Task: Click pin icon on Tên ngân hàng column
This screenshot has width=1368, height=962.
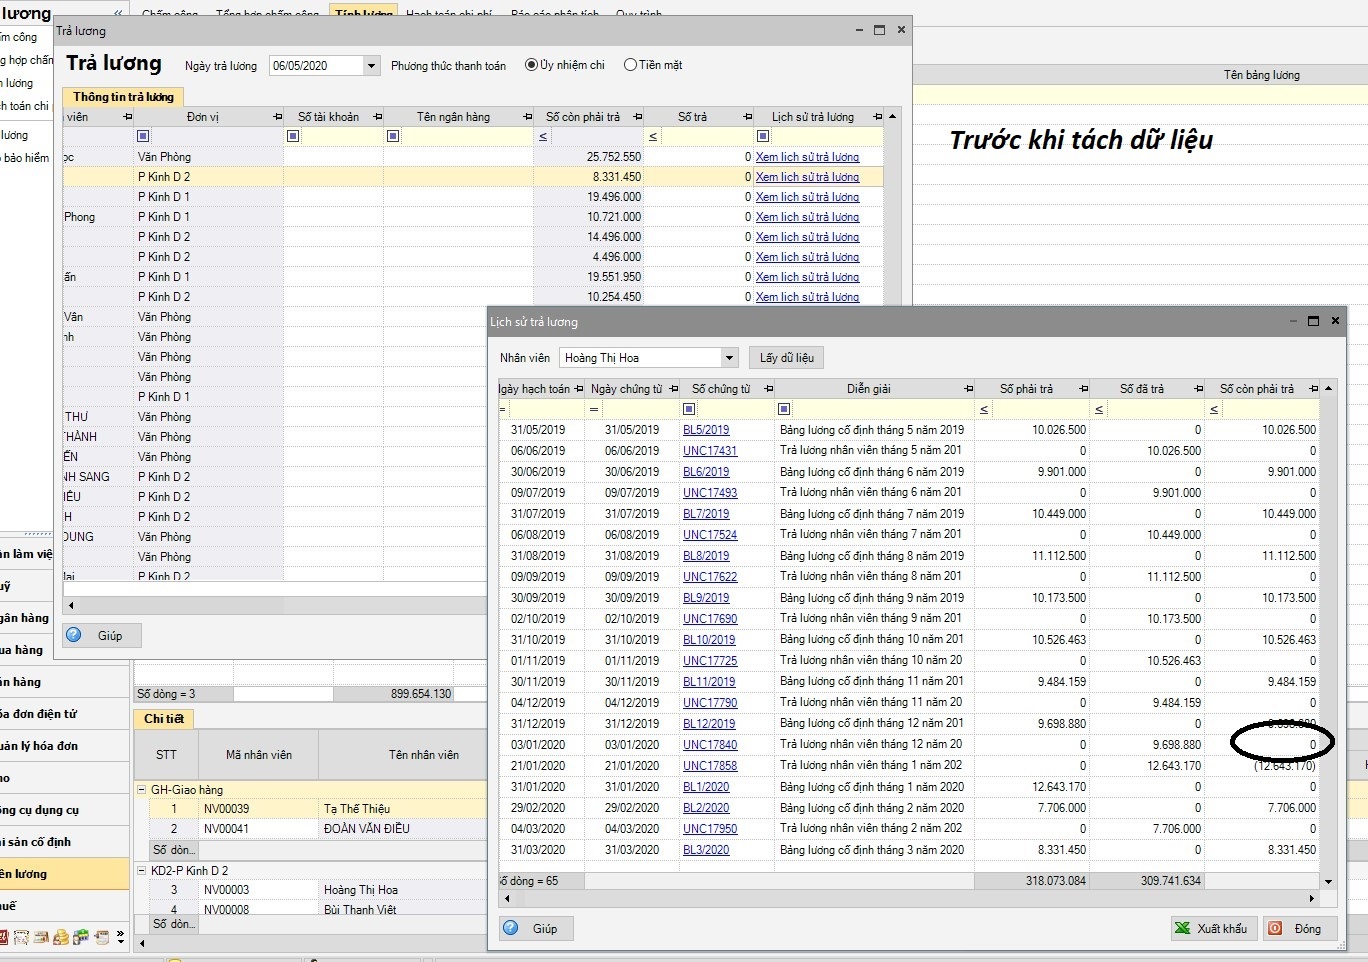Action: point(528,117)
